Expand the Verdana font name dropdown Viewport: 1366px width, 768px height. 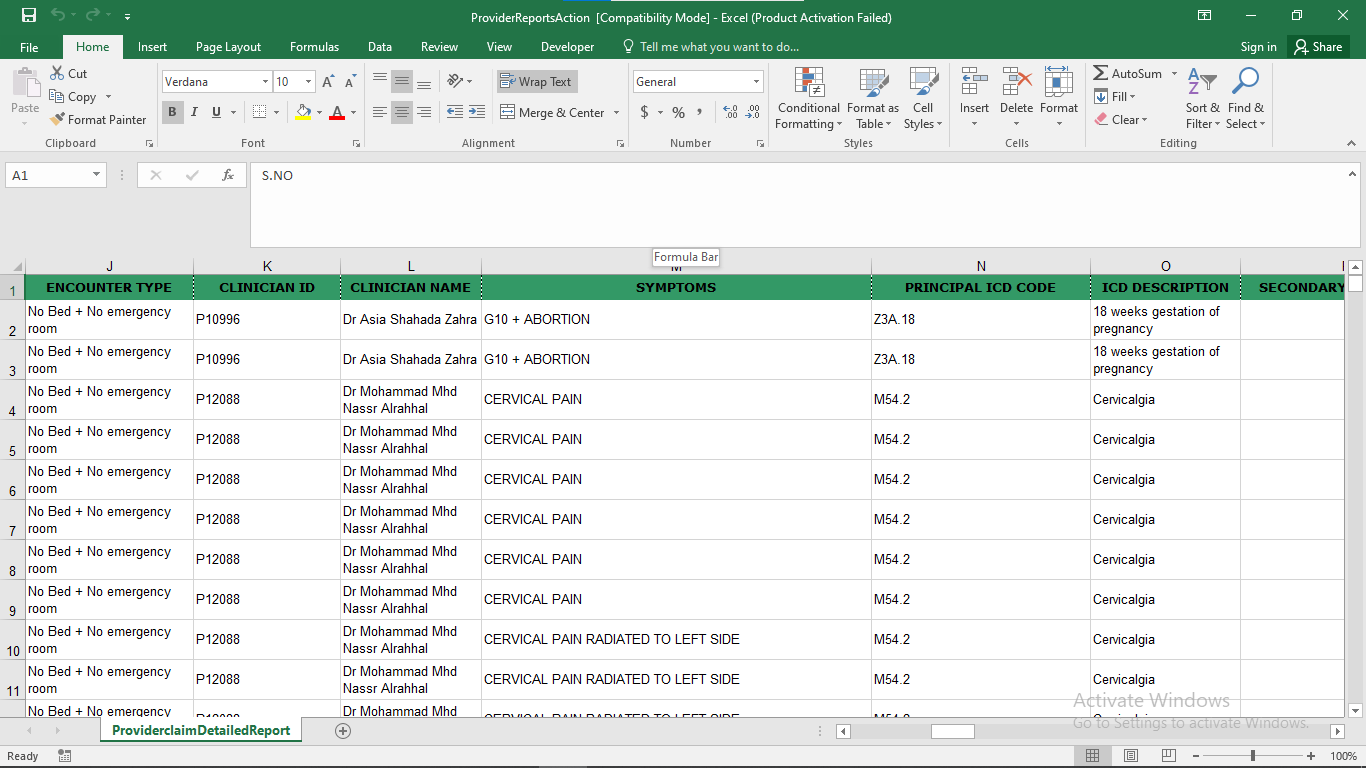pos(265,82)
